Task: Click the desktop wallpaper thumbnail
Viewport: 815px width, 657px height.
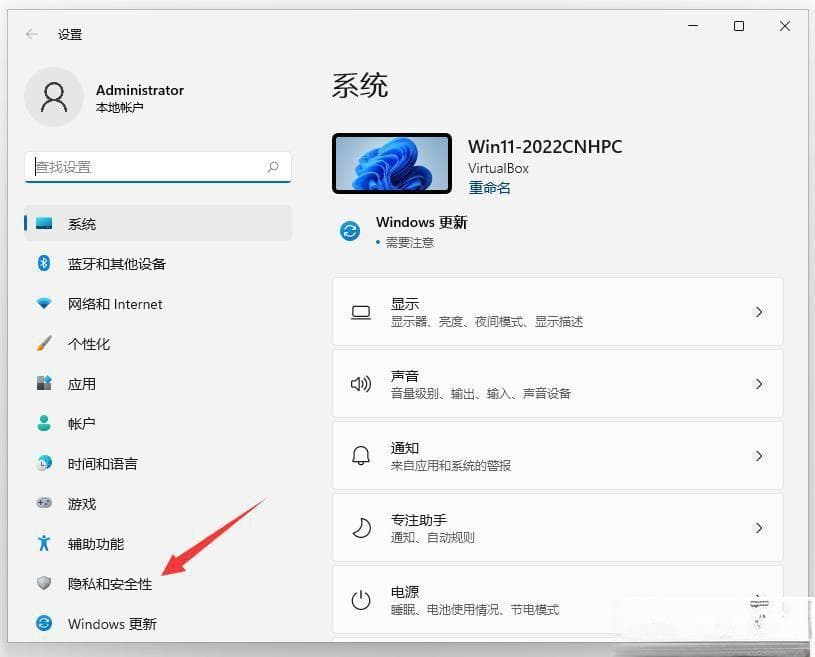Action: [392, 163]
